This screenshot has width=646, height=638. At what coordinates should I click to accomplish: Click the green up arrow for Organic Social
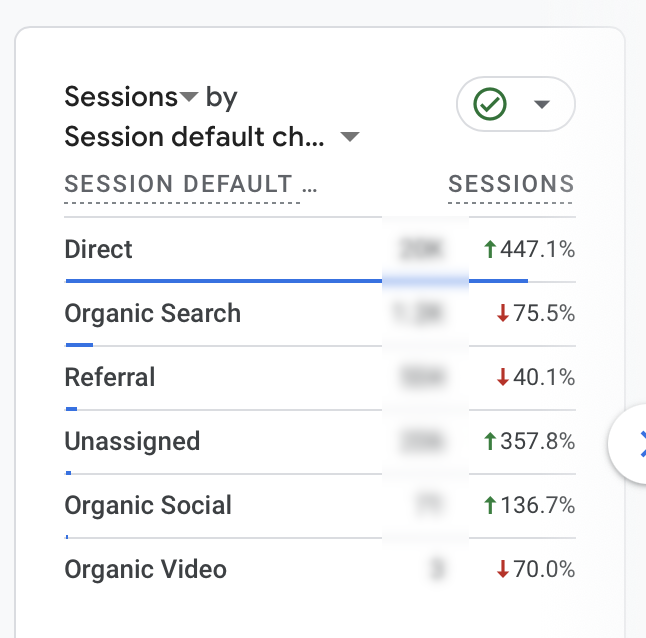click(490, 506)
